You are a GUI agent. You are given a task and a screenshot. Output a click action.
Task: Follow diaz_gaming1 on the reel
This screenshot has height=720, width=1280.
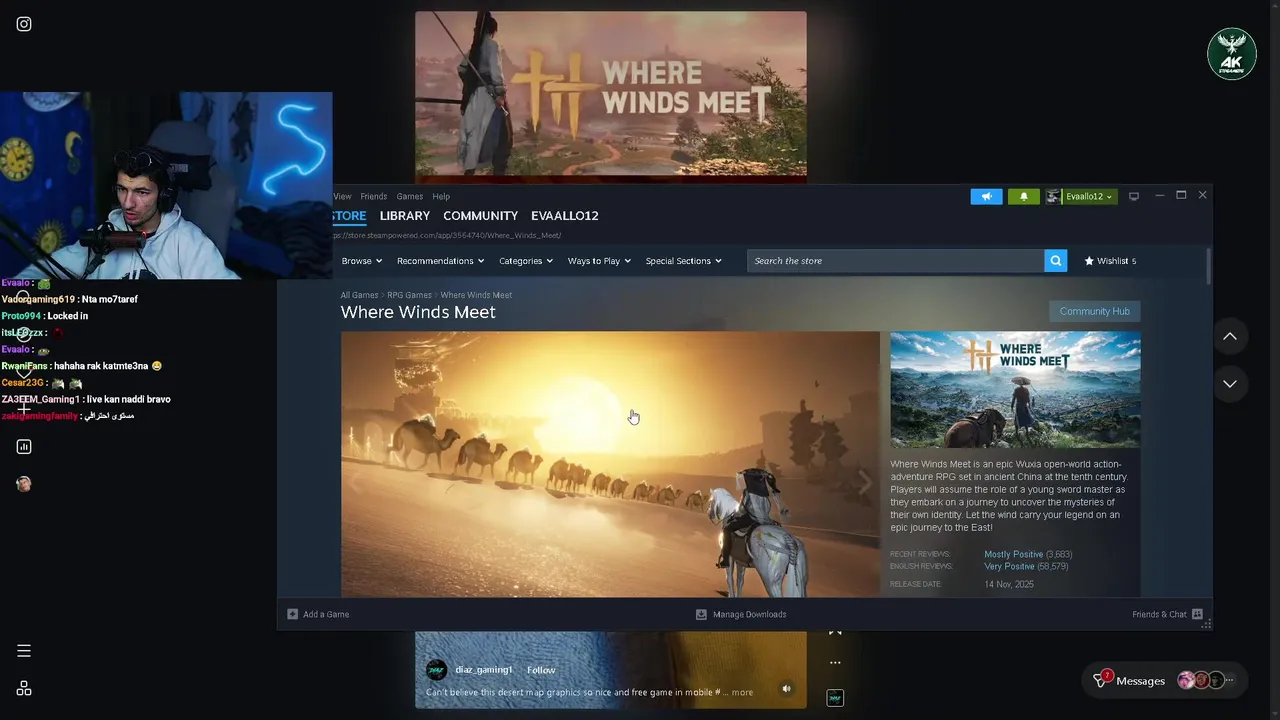(541, 670)
